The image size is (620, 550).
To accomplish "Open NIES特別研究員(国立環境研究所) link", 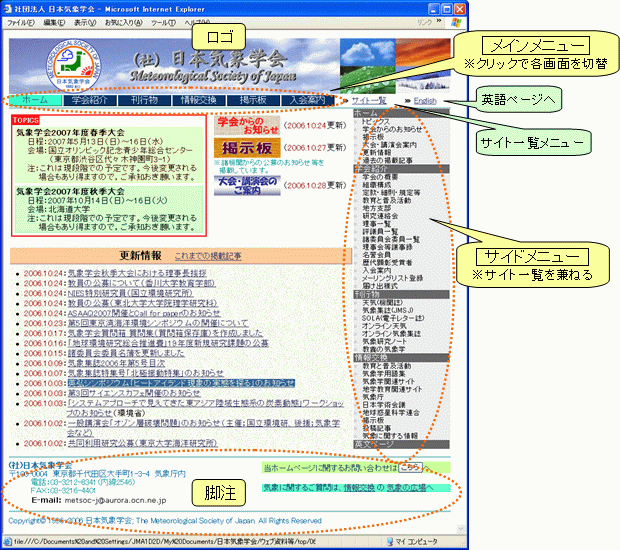I will coord(130,293).
